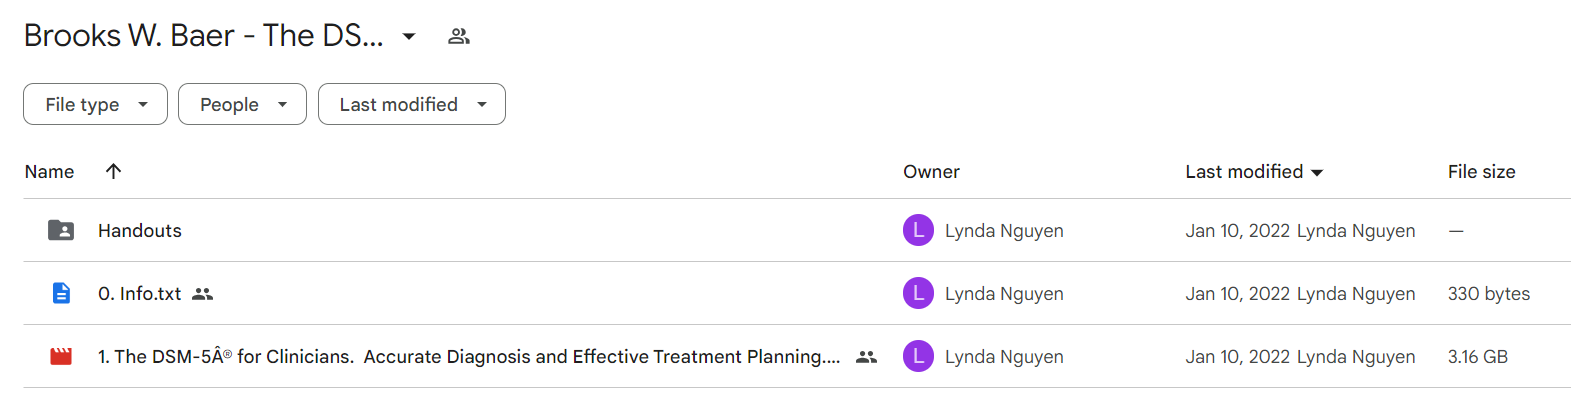Open the Handouts folder
Image resolution: width=1571 pixels, height=412 pixels.
140,231
